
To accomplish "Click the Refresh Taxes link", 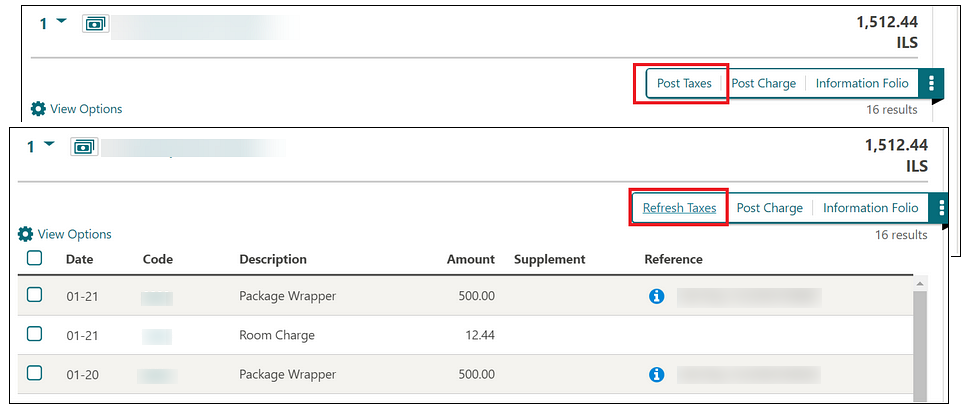I will [679, 208].
